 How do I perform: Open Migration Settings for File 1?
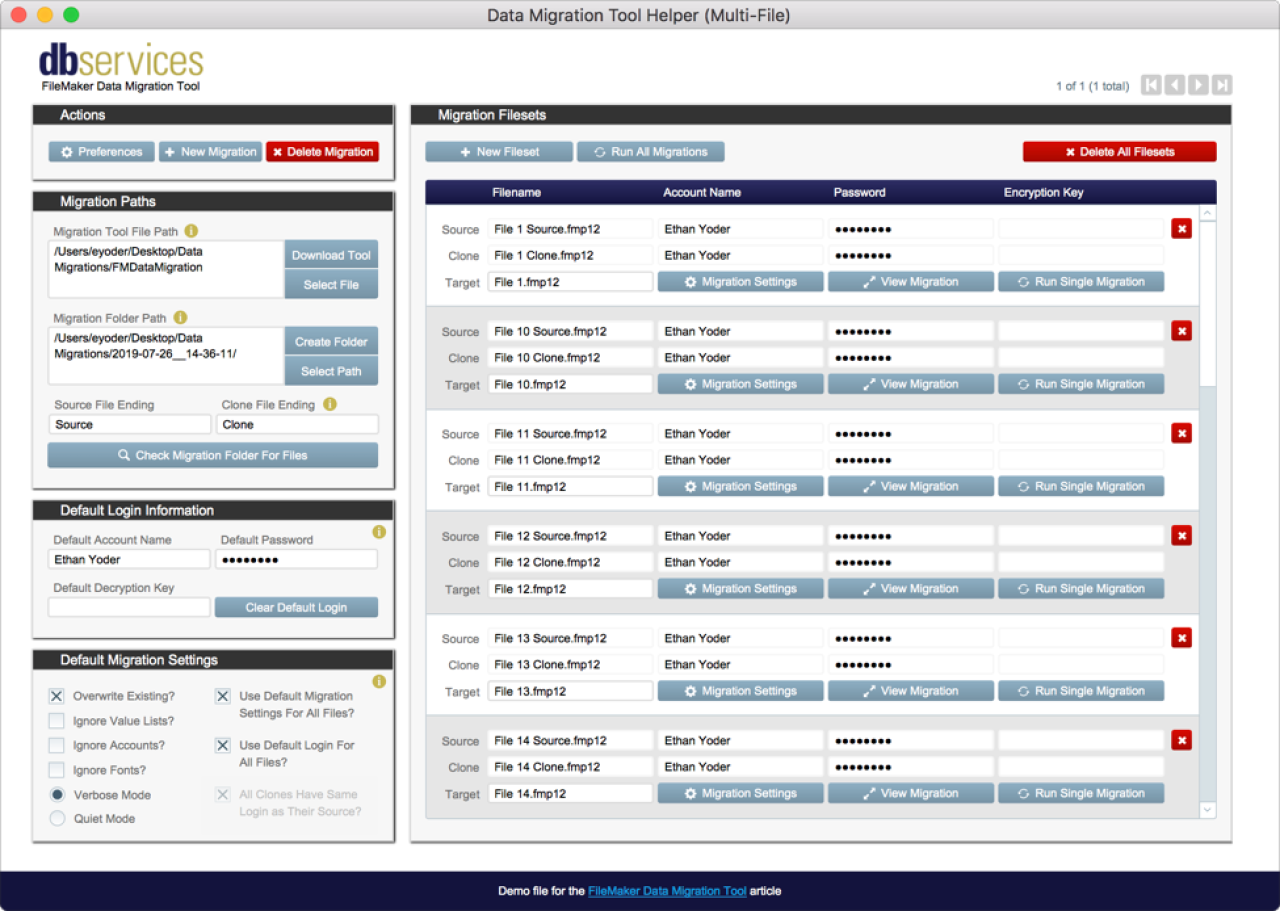click(740, 281)
